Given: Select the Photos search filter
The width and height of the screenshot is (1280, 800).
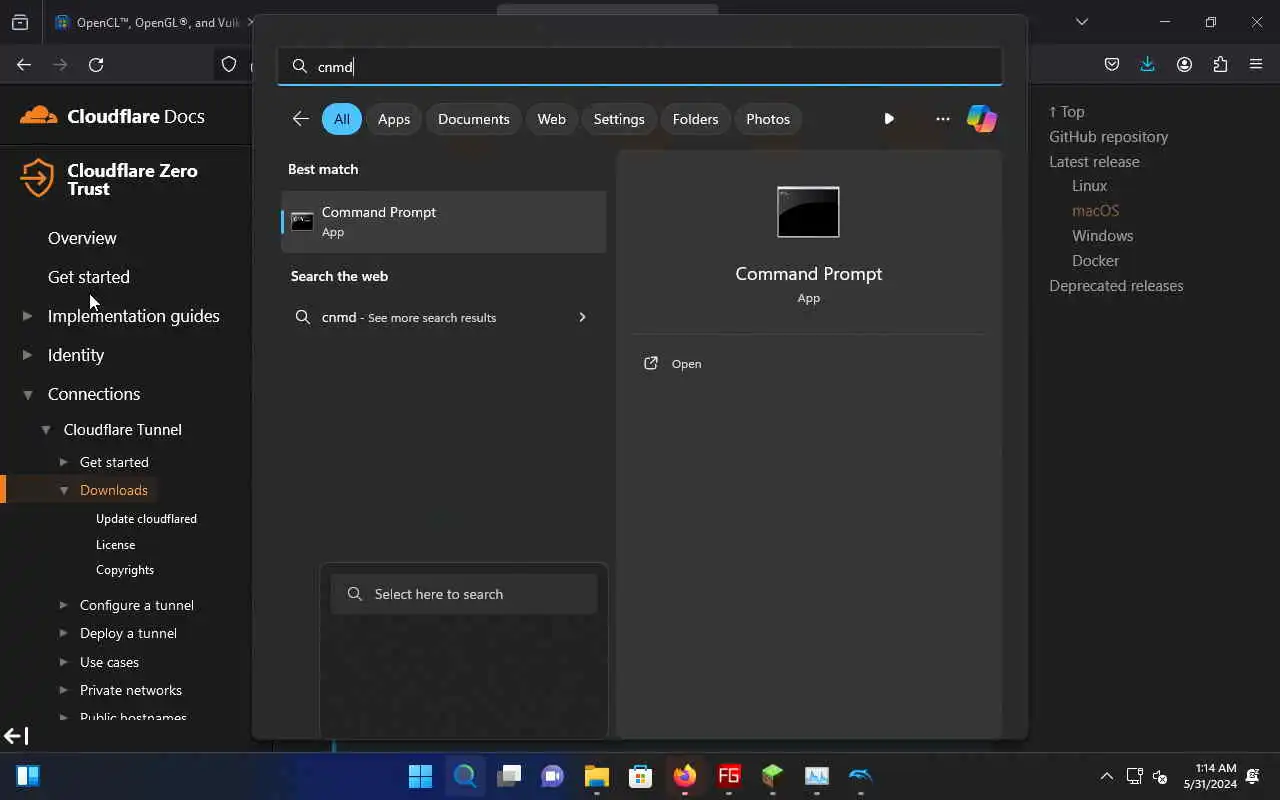Looking at the screenshot, I should coord(768,119).
